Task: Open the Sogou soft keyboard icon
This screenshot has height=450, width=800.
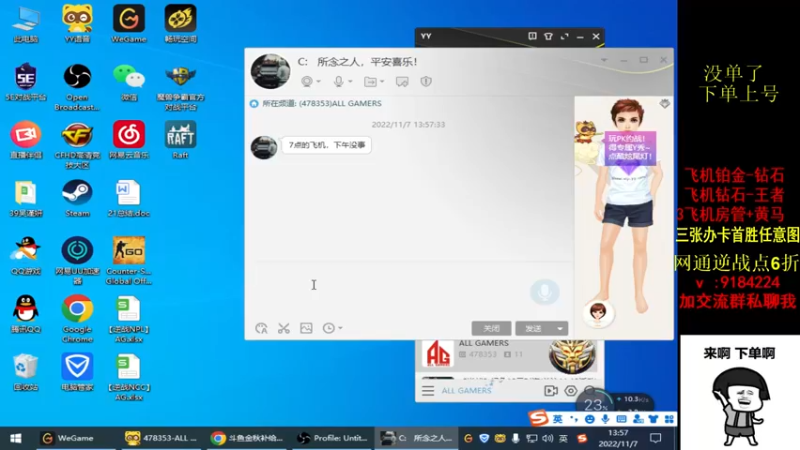Action: [x=621, y=419]
